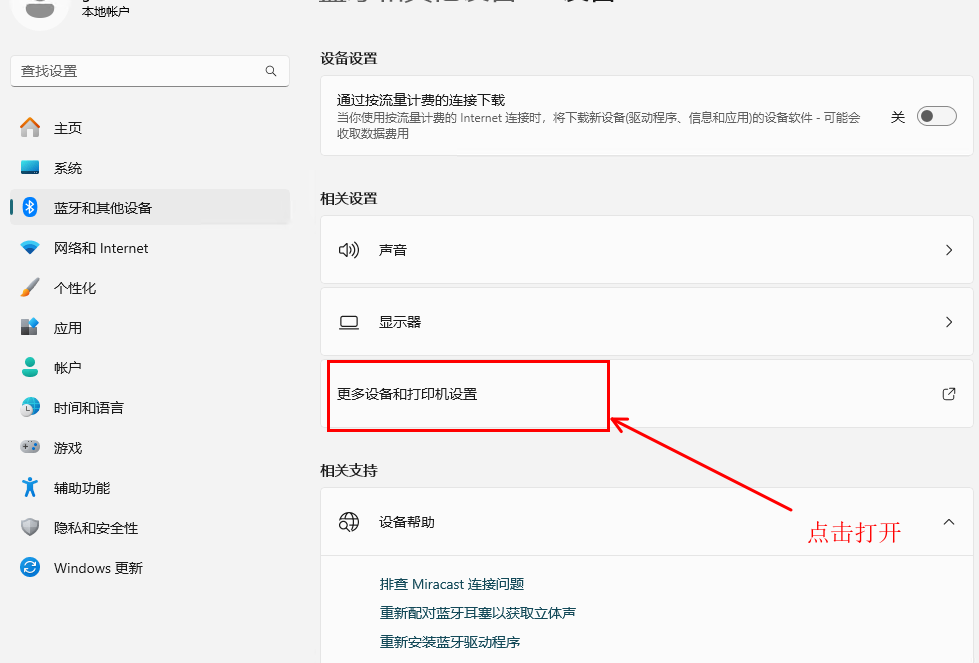The image size is (979, 663).
Task: Open the Accounts (帐户) person icon
Action: coord(30,368)
